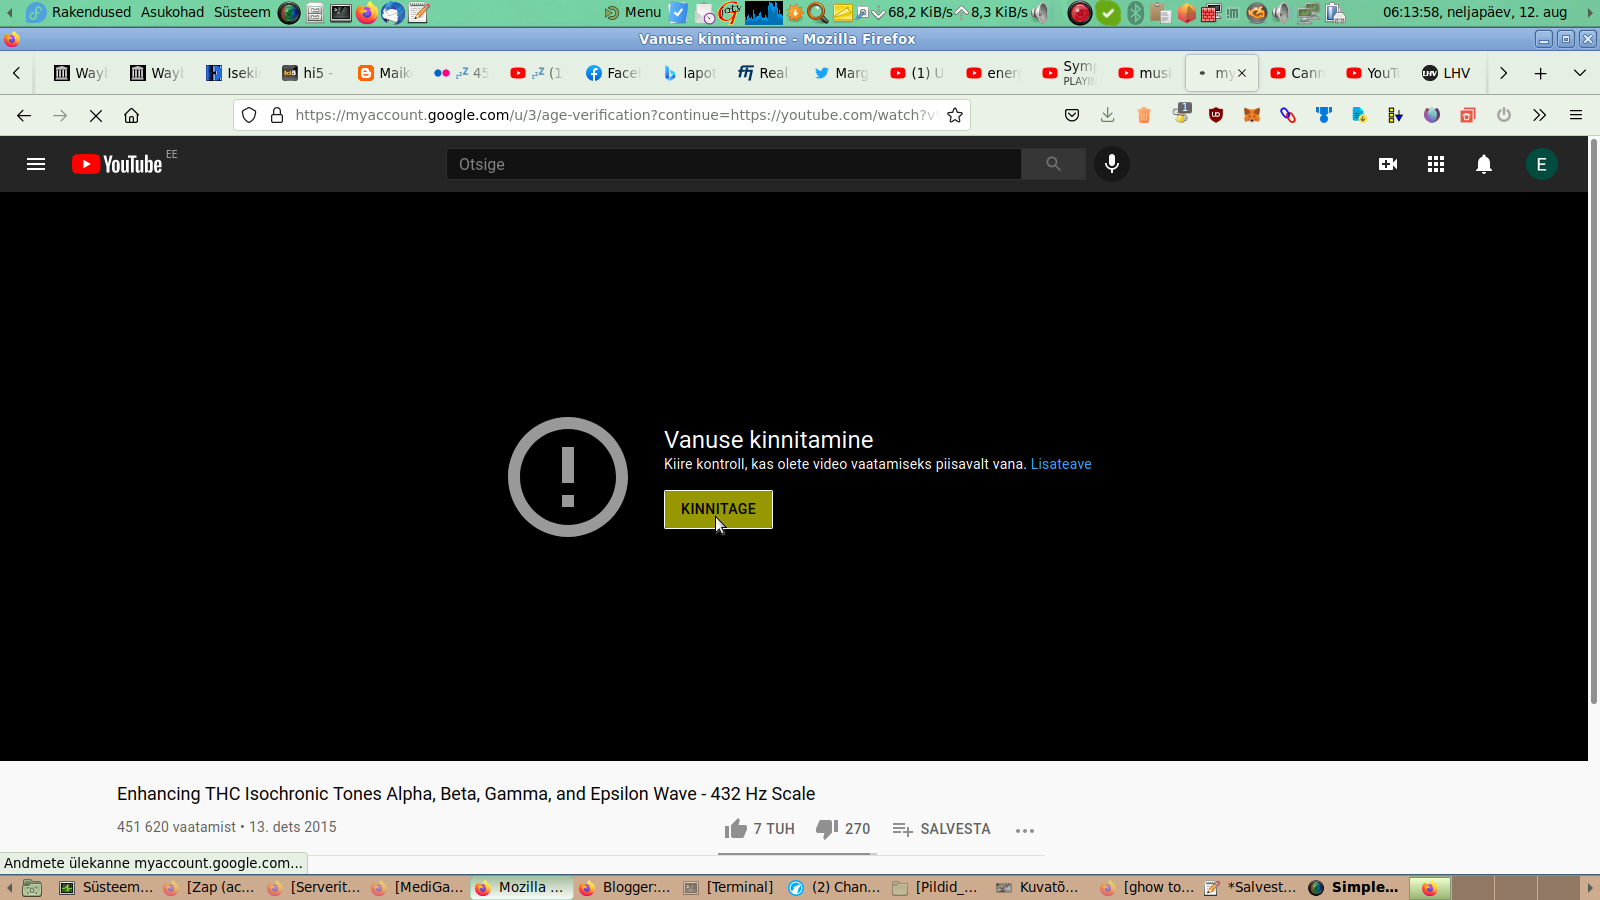Click the panel clock date display

(1475, 12)
